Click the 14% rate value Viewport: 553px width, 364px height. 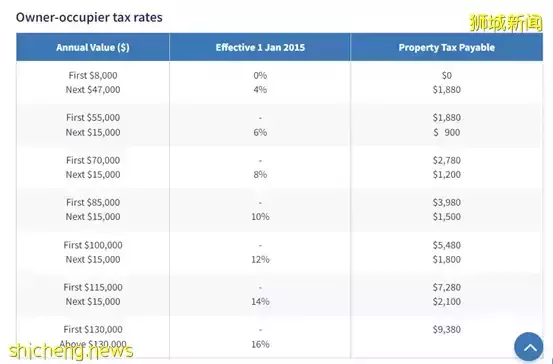point(260,302)
